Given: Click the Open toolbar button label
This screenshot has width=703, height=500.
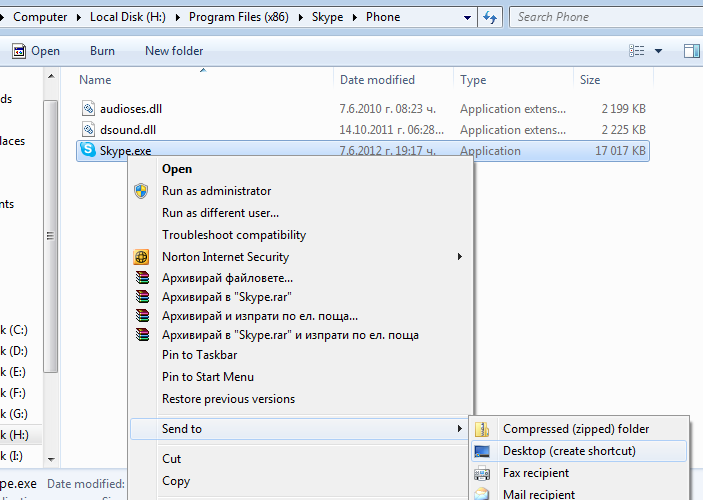Looking at the screenshot, I should (x=45, y=51).
